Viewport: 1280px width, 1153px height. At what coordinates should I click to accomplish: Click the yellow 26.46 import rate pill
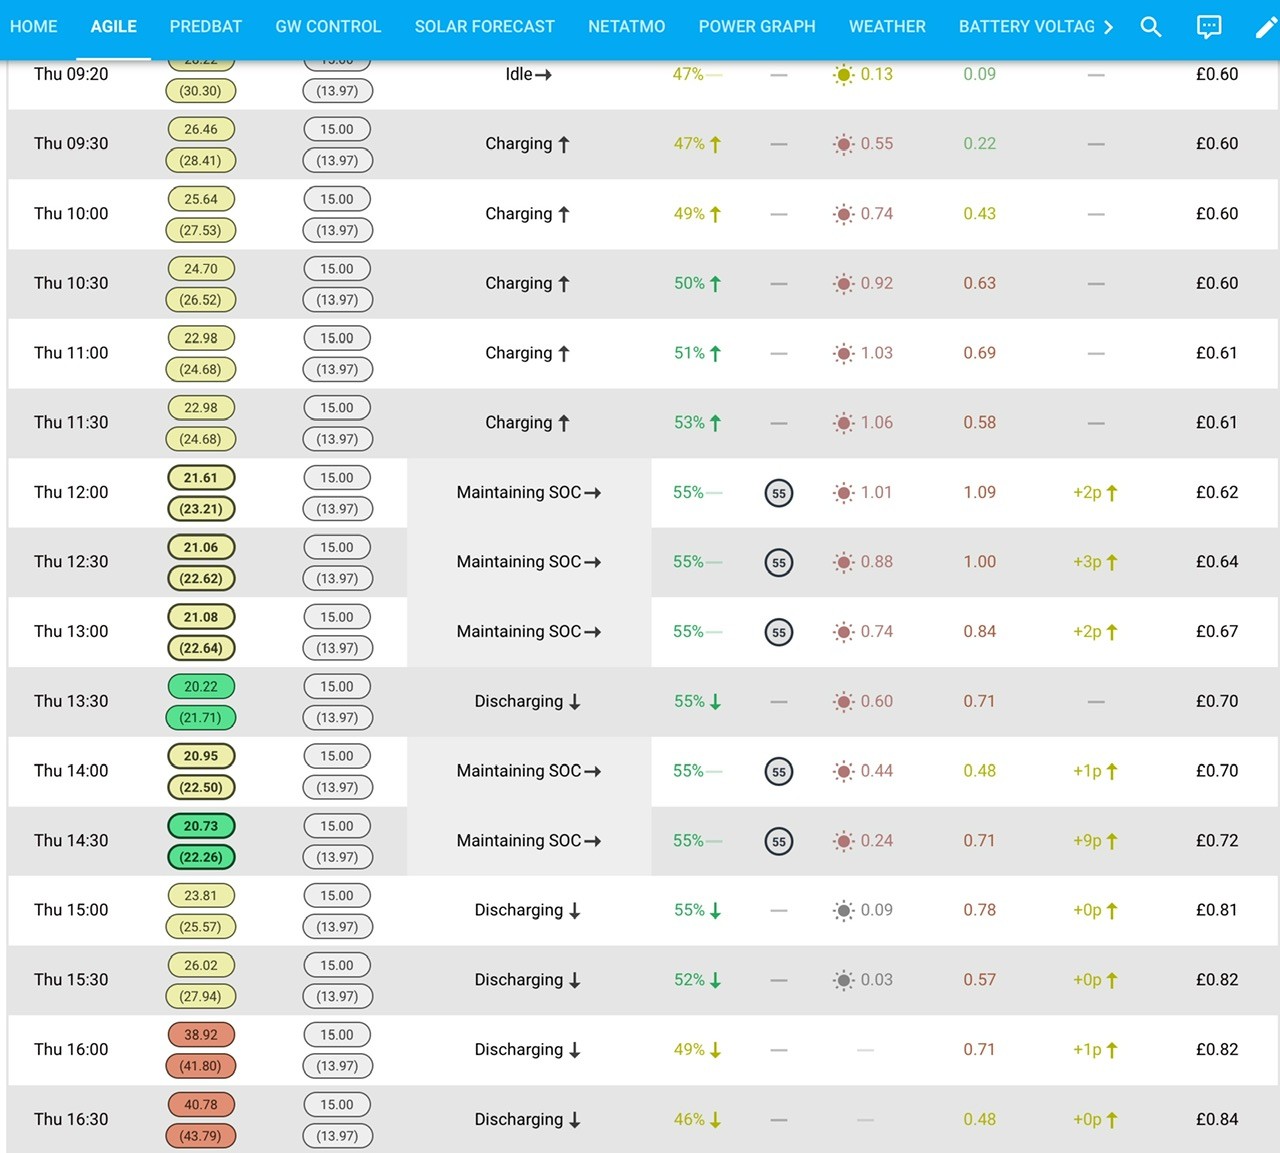[201, 129]
